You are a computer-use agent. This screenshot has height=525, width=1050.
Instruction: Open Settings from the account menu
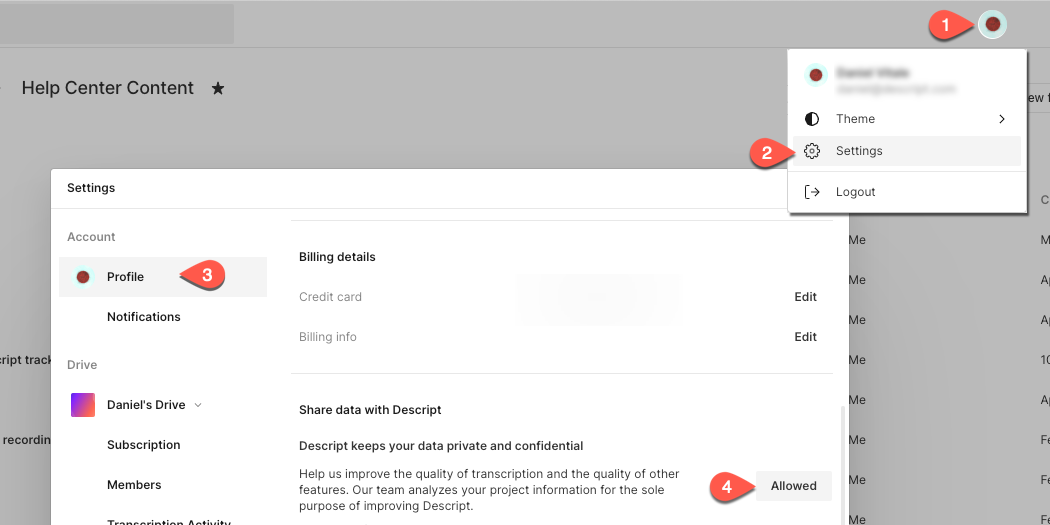coord(859,151)
